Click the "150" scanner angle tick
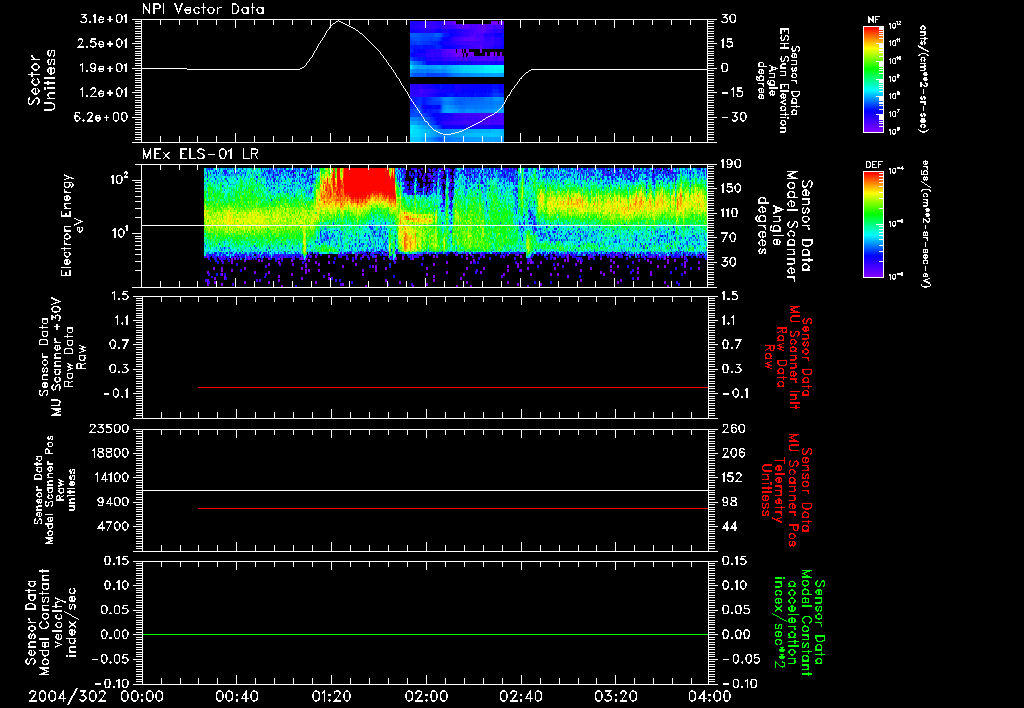The height and width of the screenshot is (708, 1024). click(731, 188)
